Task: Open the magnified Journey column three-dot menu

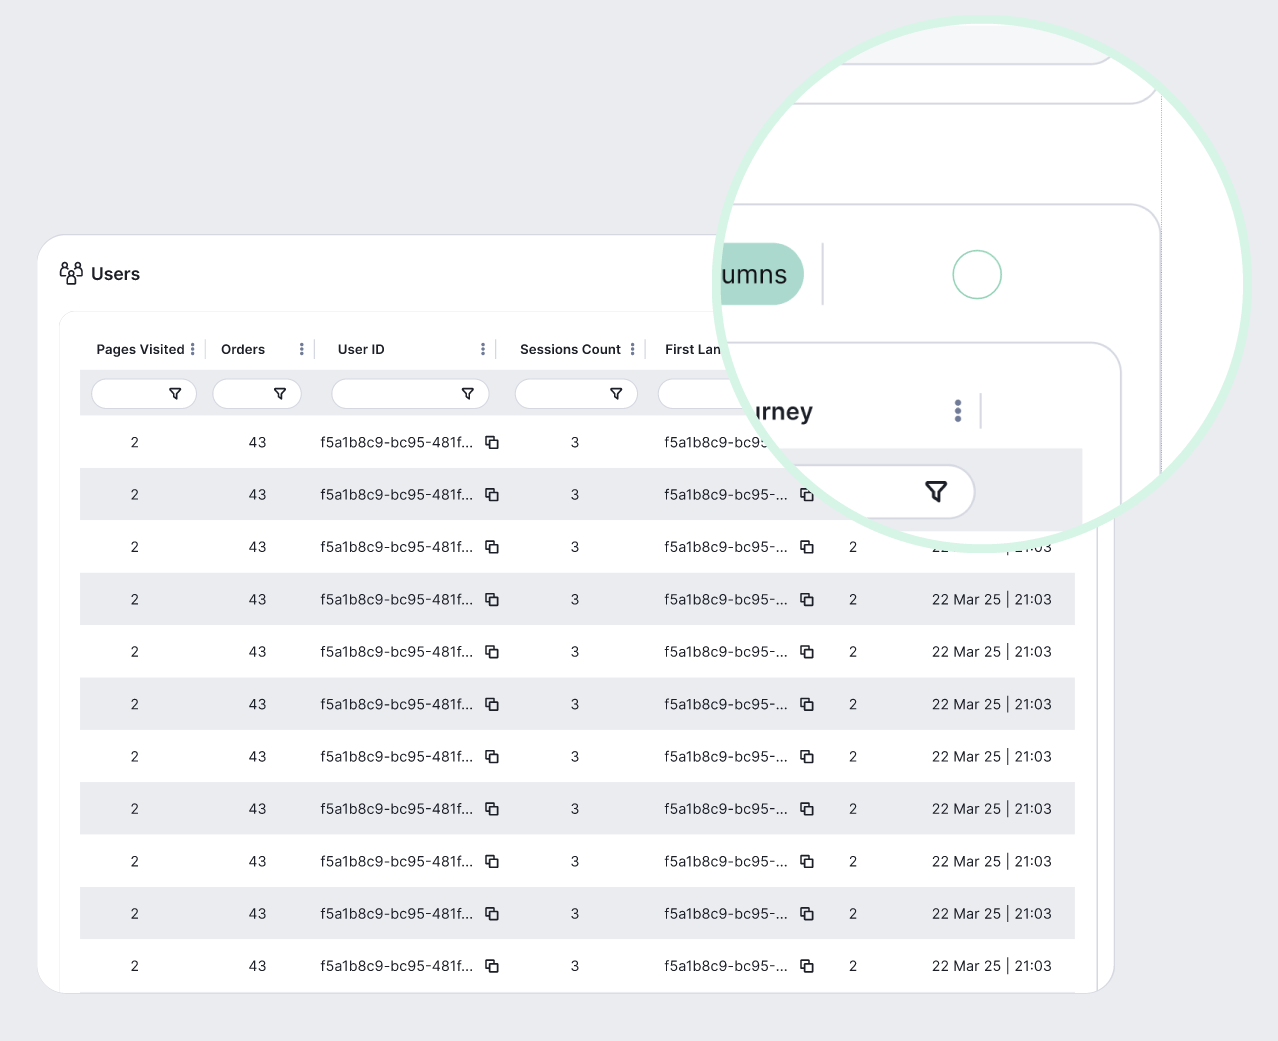Action: (x=957, y=410)
